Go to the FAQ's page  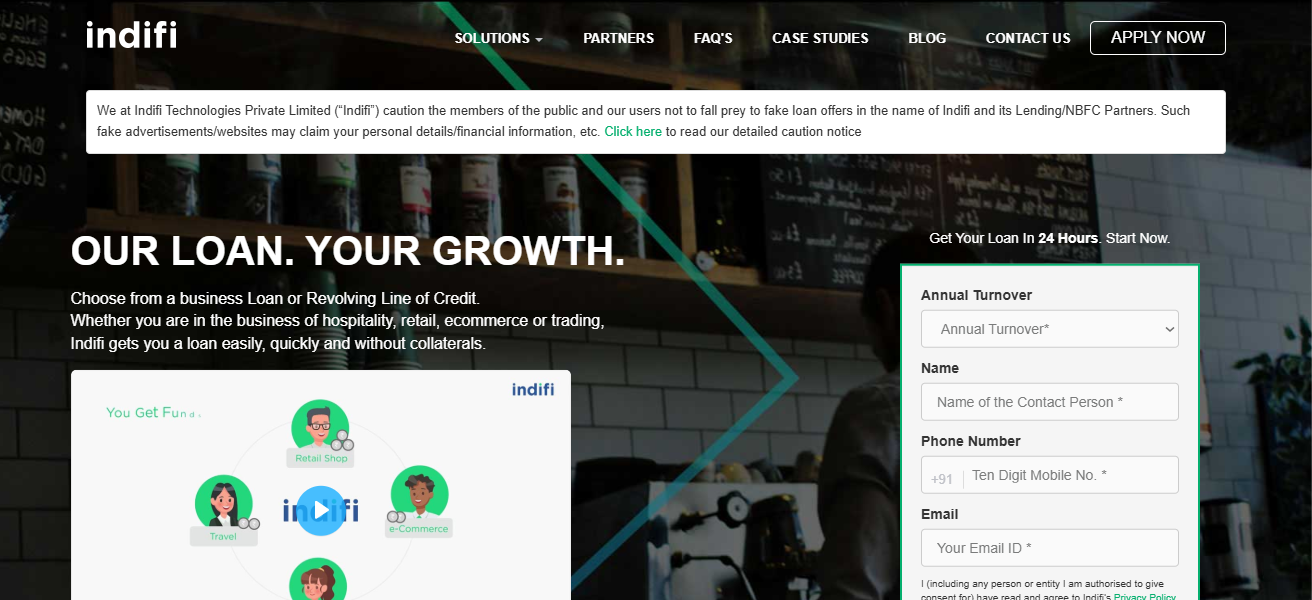click(713, 38)
